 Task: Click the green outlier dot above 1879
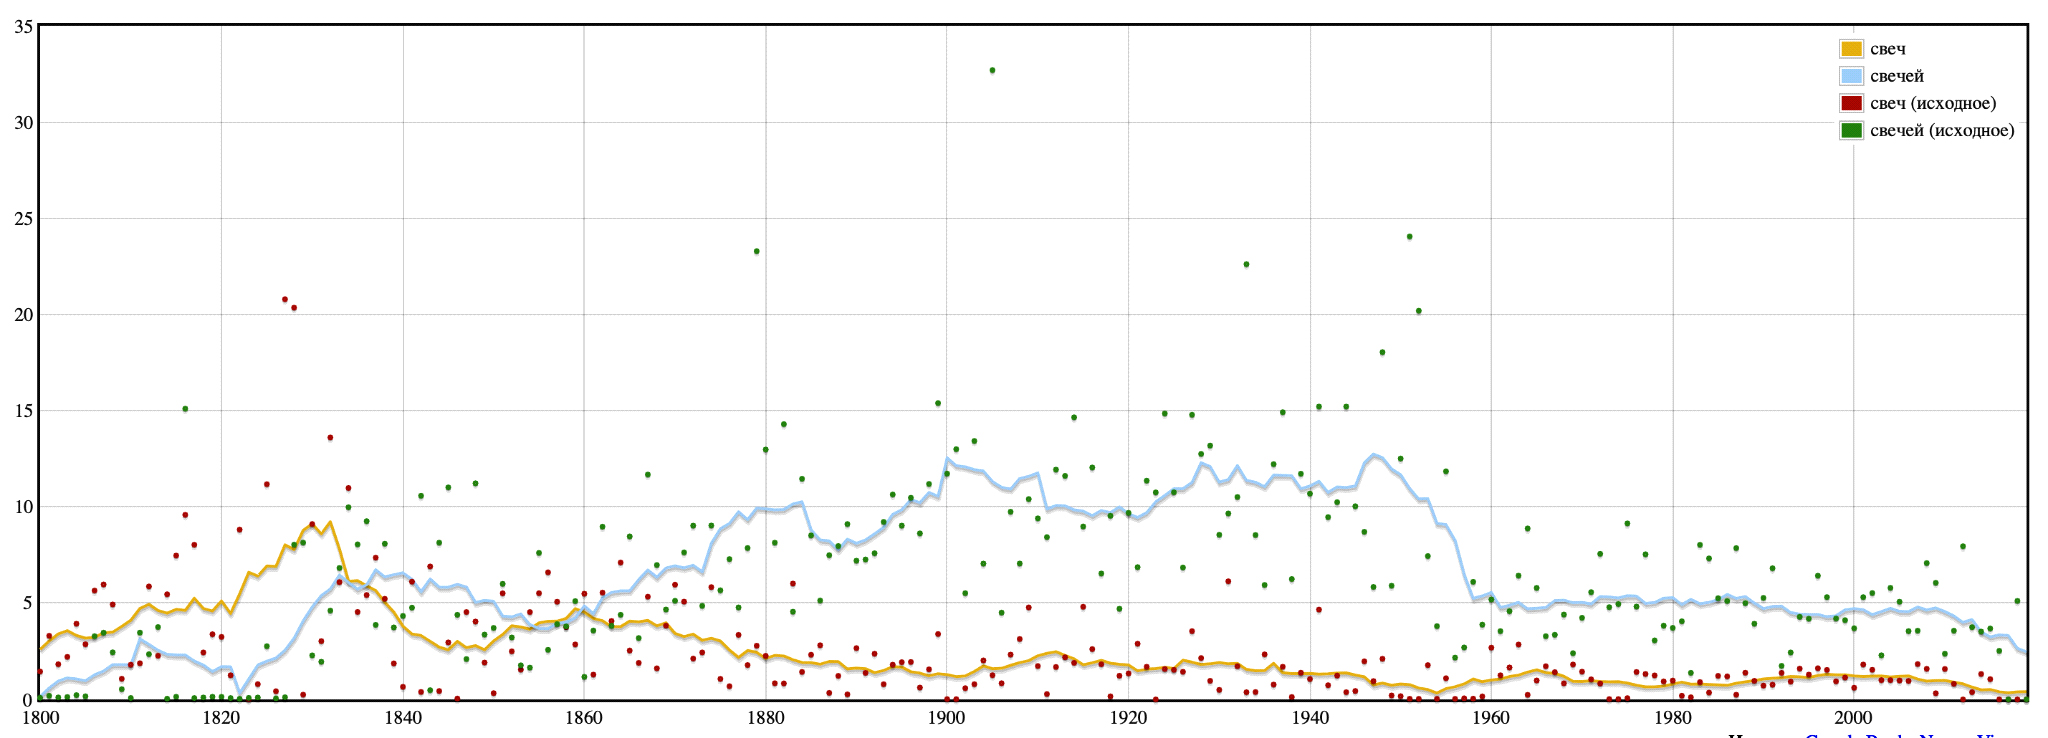(x=757, y=252)
